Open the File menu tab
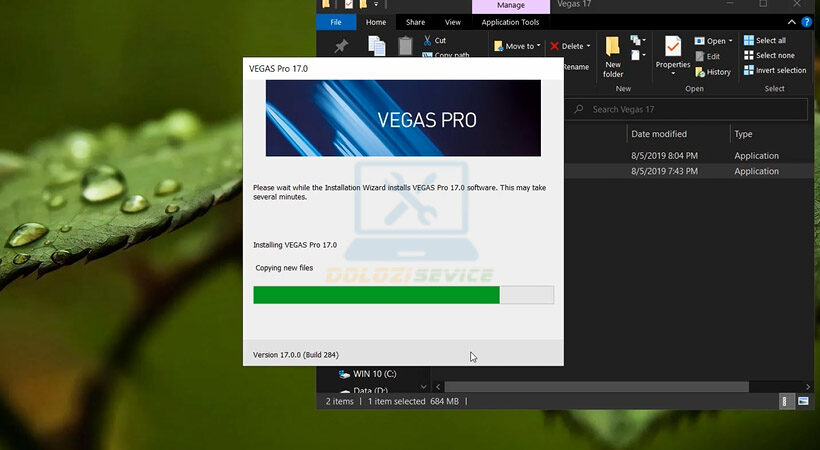This screenshot has width=820, height=450. coord(336,22)
